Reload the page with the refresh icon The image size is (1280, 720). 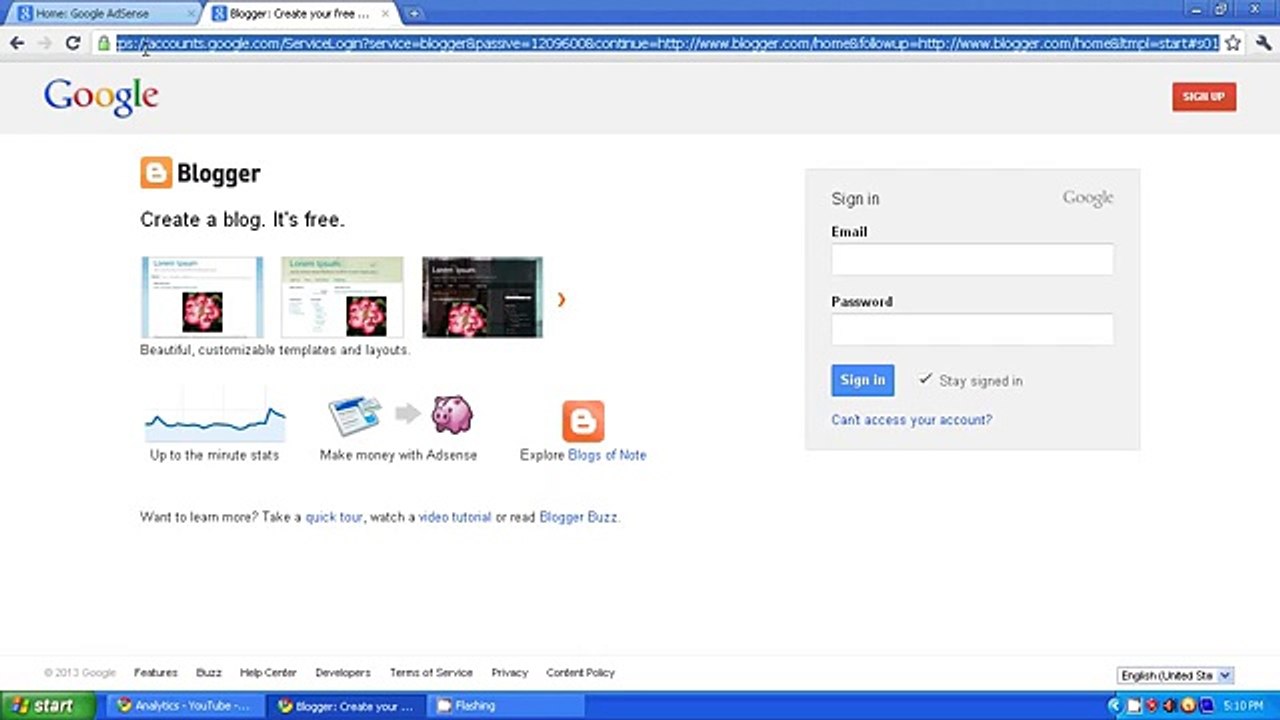click(x=72, y=43)
